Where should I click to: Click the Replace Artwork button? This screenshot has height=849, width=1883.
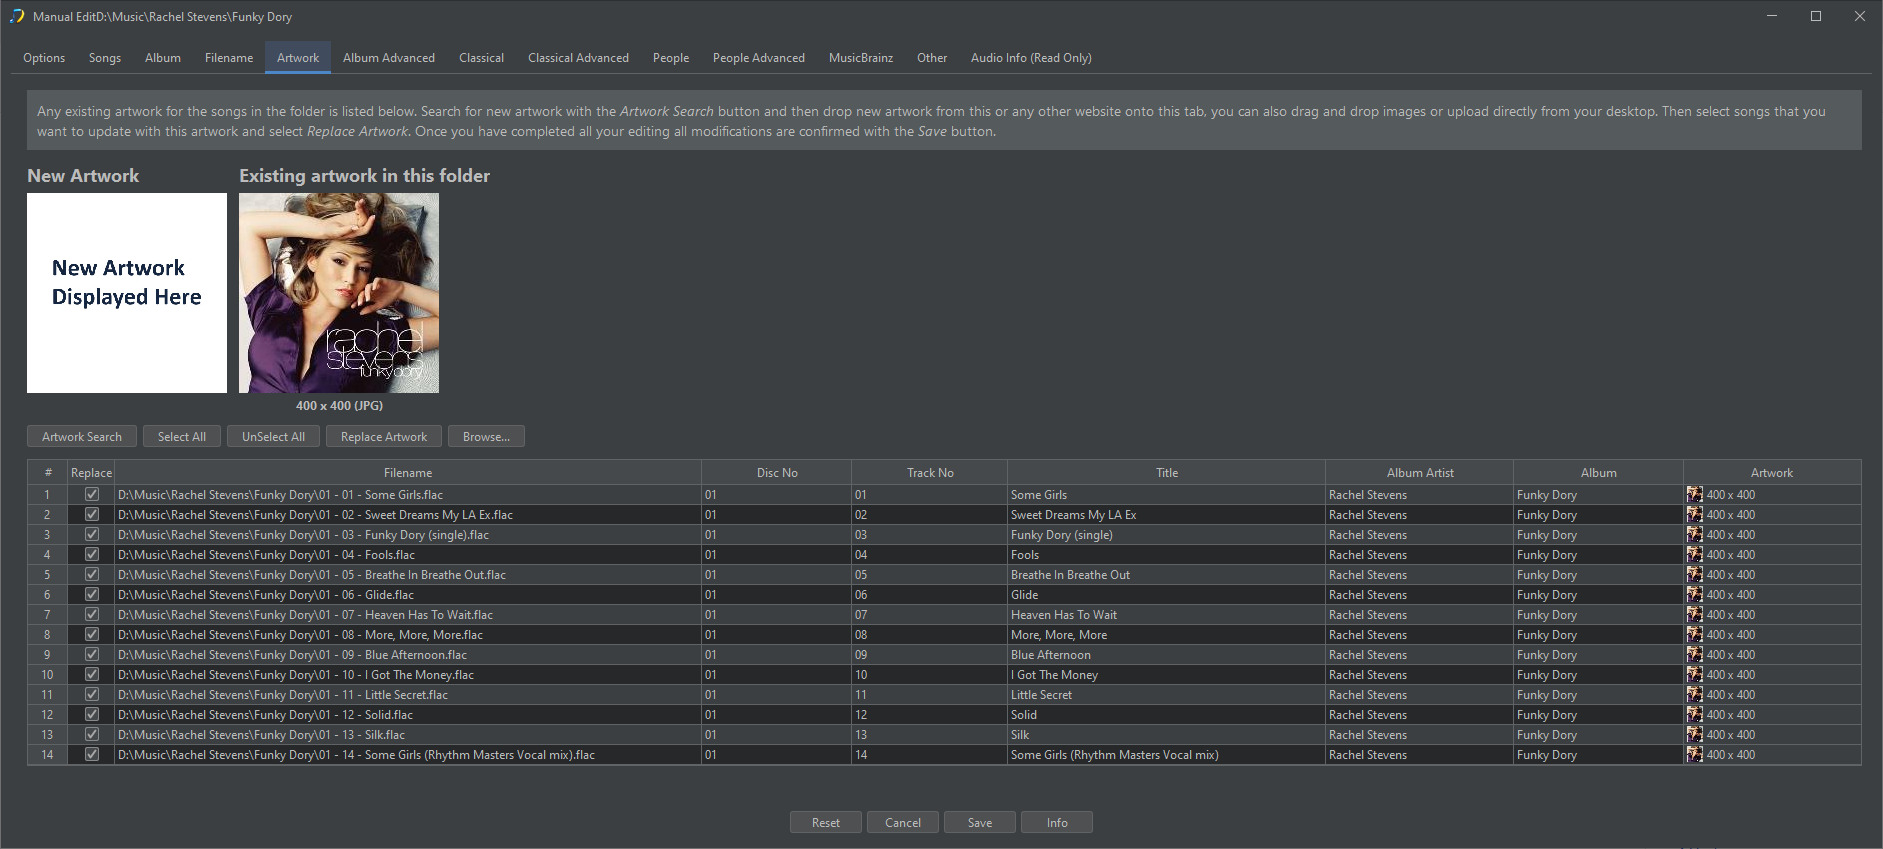(x=383, y=437)
